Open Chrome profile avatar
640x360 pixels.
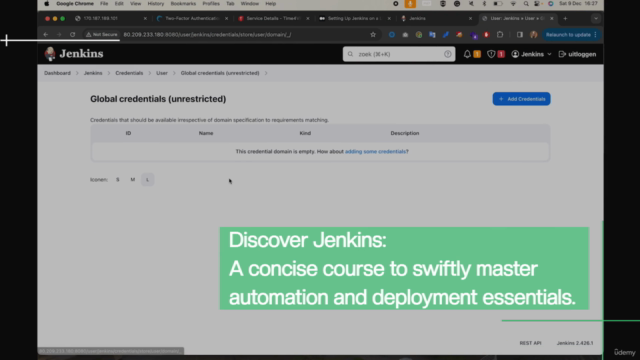pyautogui.click(x=533, y=35)
